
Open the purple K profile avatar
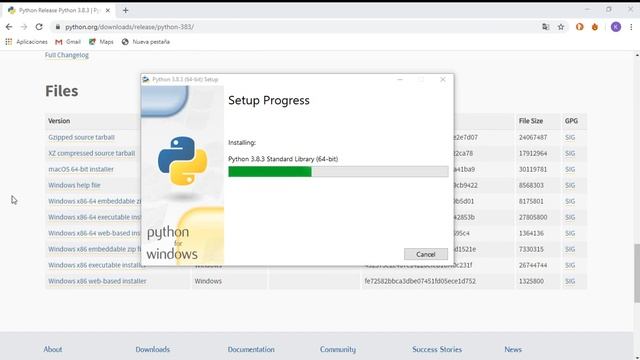point(616,27)
